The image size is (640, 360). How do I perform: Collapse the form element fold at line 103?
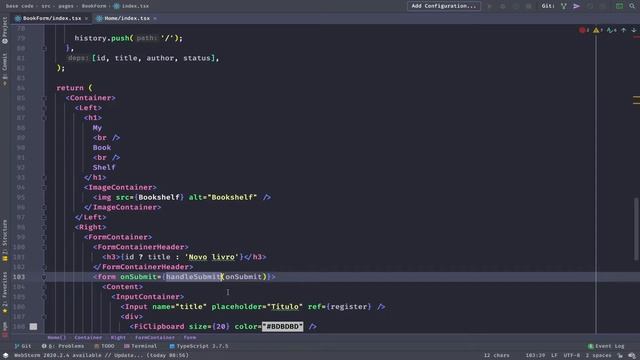pyautogui.click(x=44, y=277)
